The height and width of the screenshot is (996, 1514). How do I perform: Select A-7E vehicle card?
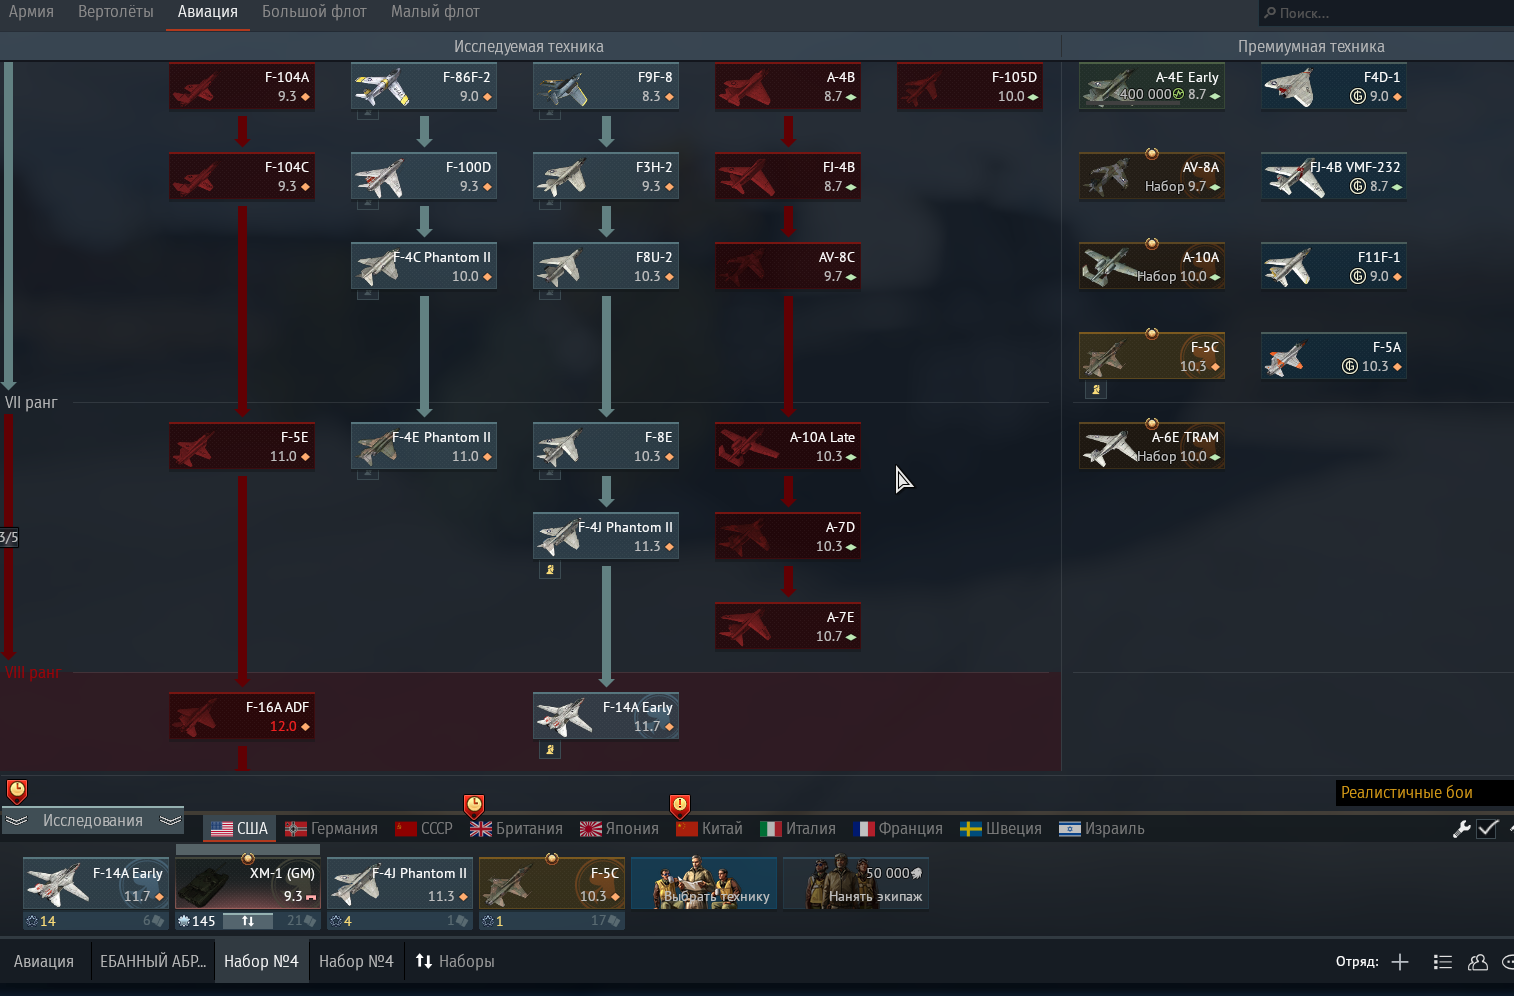[x=788, y=626]
